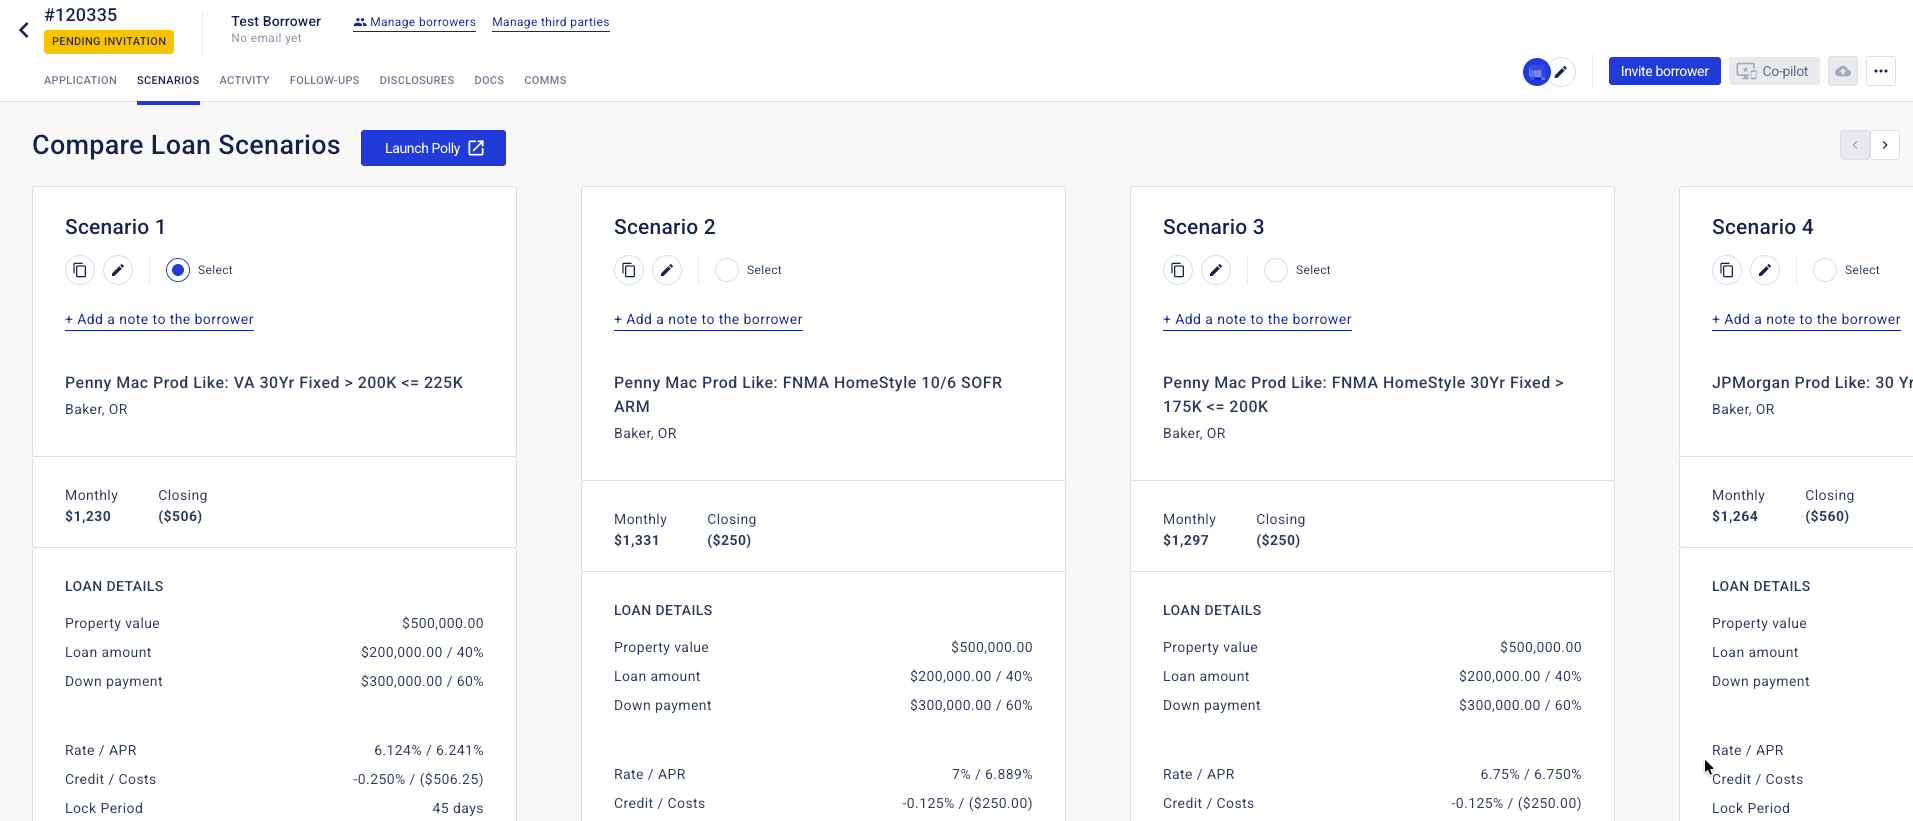Image resolution: width=1913 pixels, height=821 pixels.
Task: Click Scenario 1 lock period 45 days
Action: click(x=458, y=809)
